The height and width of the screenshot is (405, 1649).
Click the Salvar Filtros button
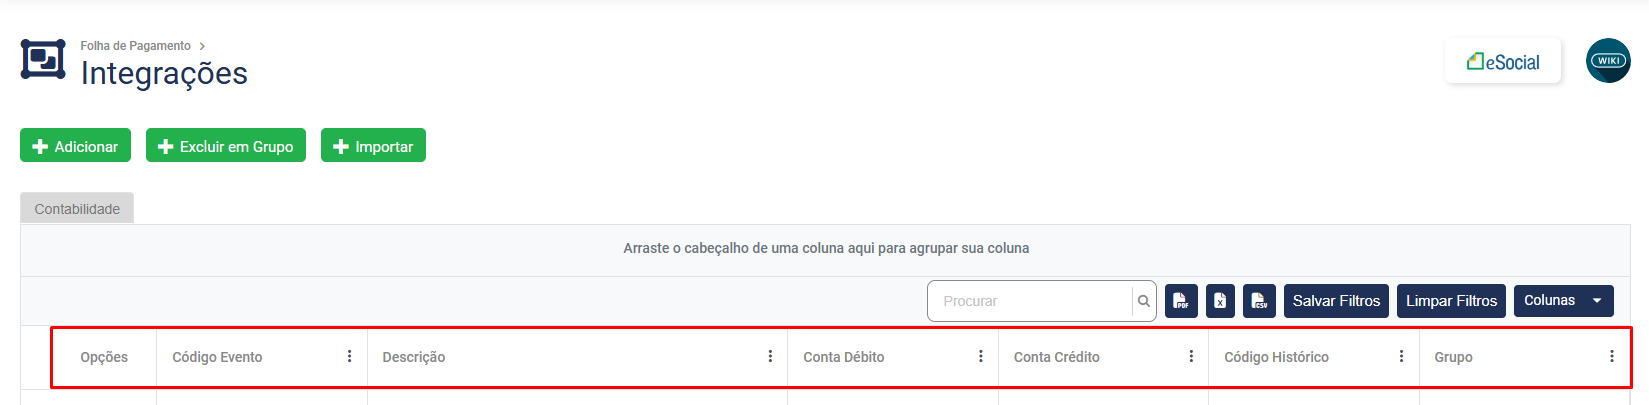click(1336, 301)
